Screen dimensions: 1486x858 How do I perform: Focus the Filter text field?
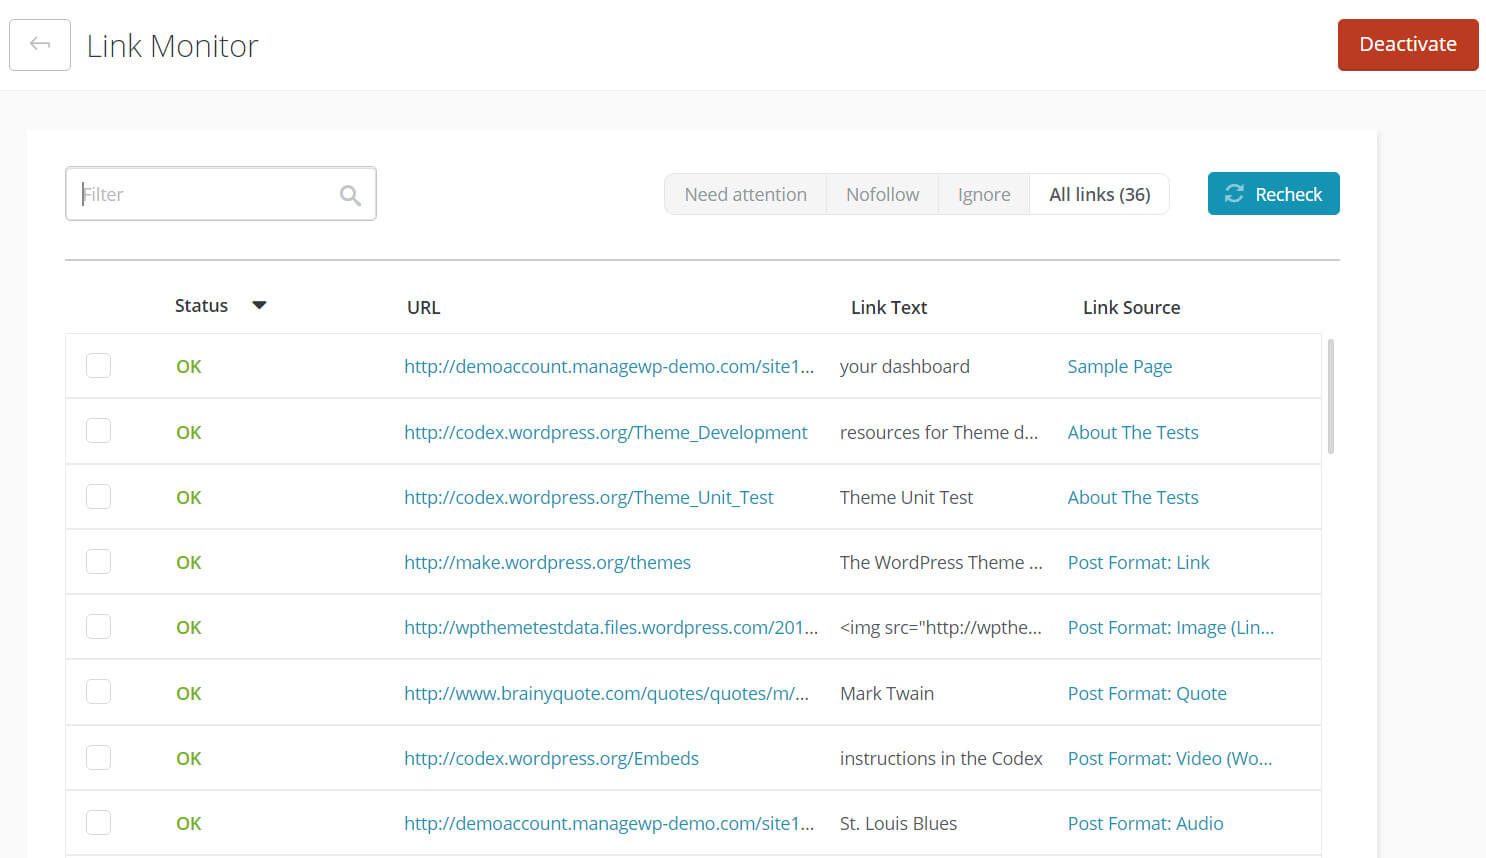tap(205, 194)
